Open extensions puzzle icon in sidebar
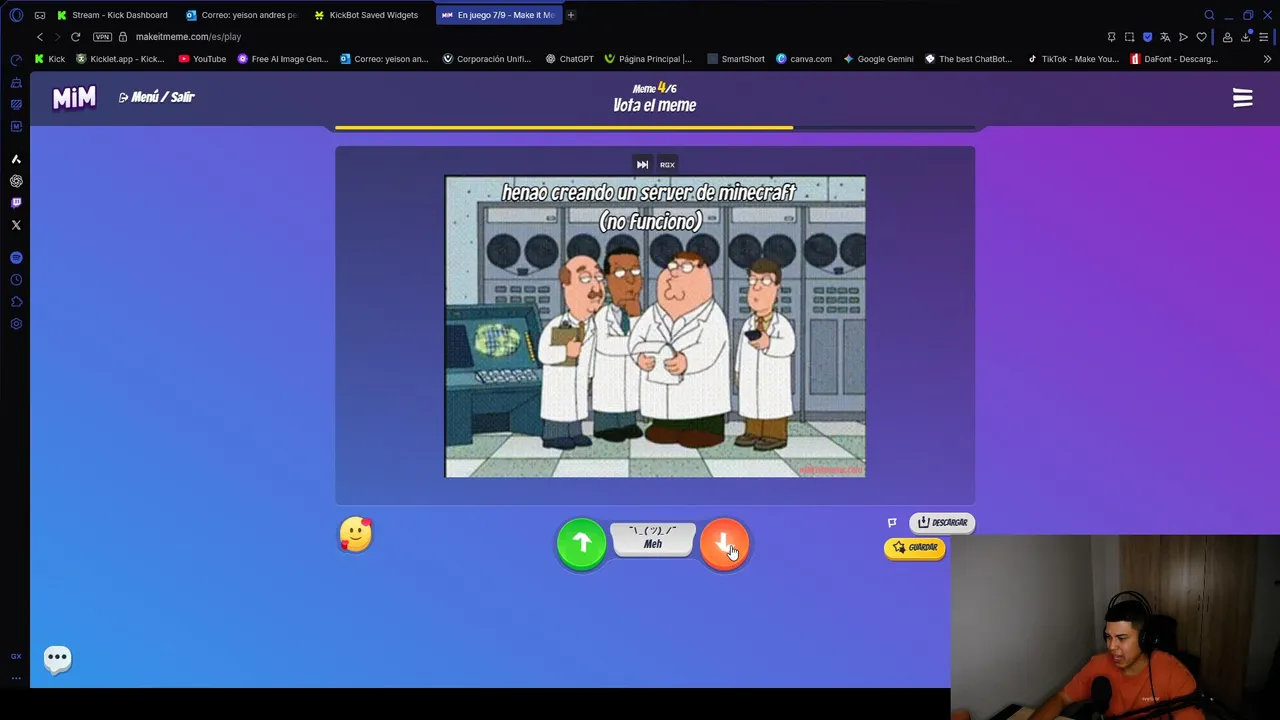Screen dimensions: 1280x720 [16, 302]
